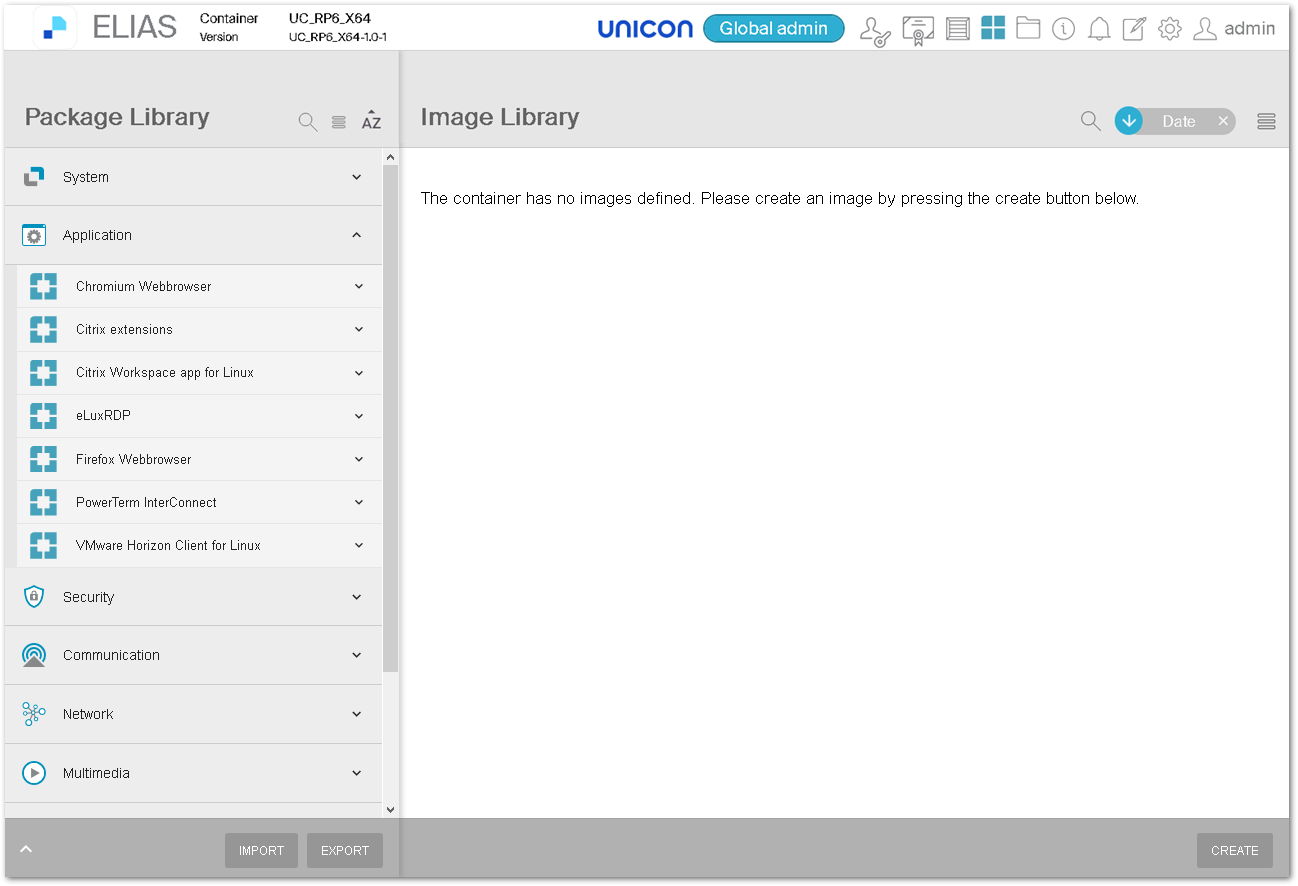Expand the Multimedia category chevron
Image resolution: width=1298 pixels, height=886 pixels.
357,773
